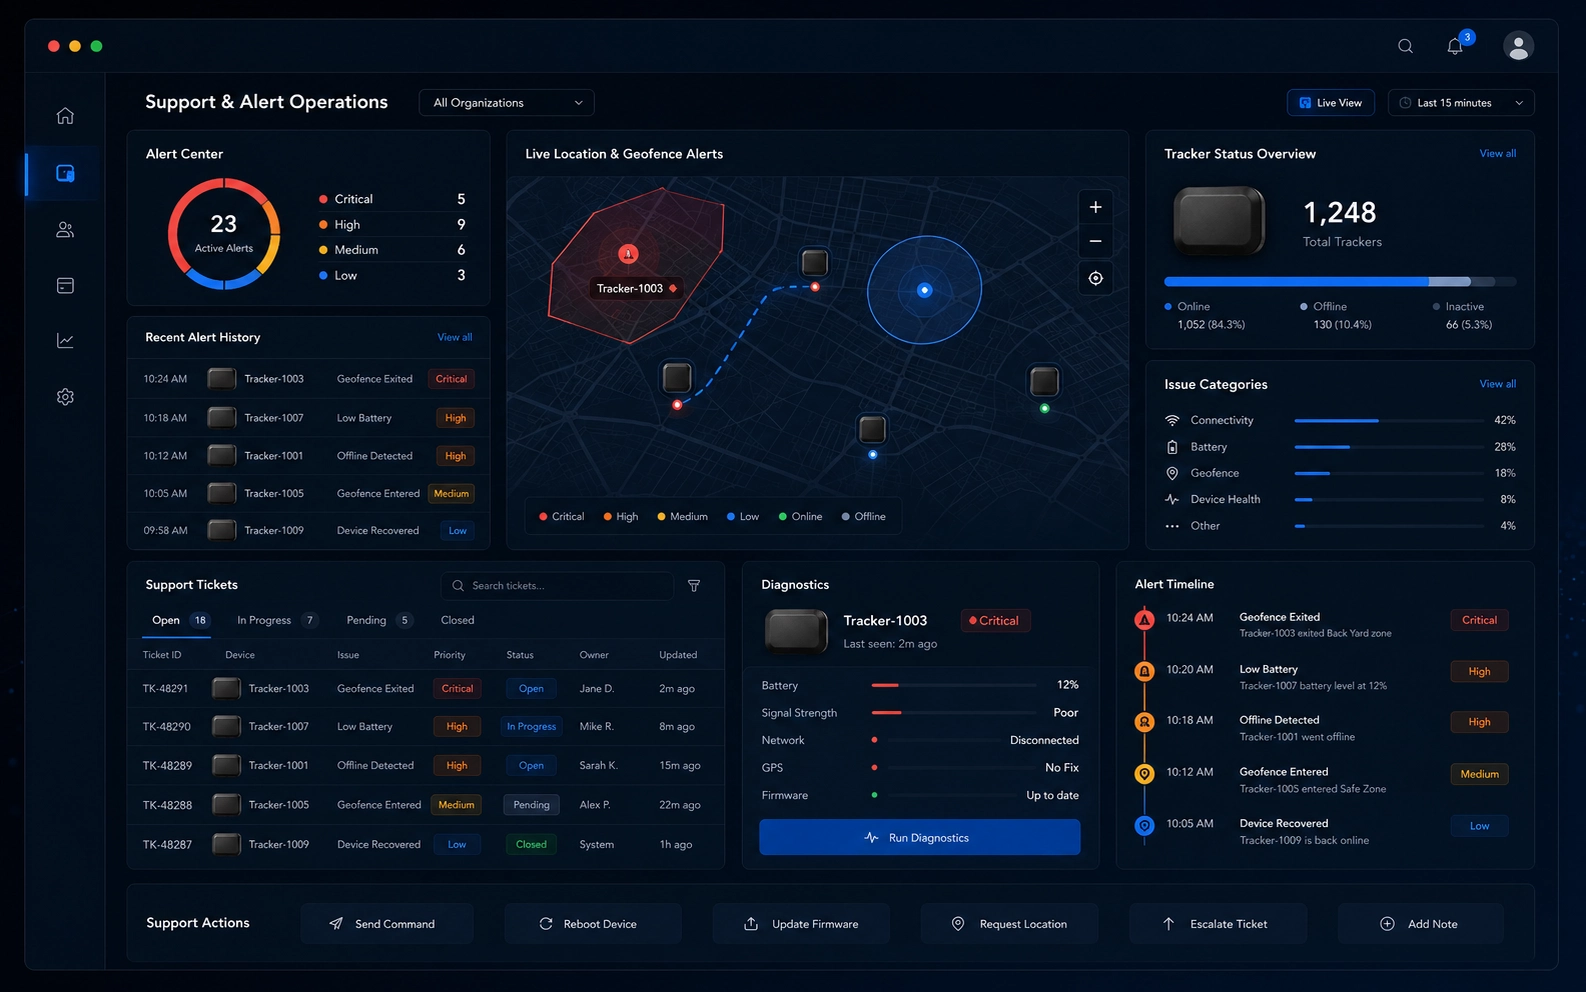Click the Send Command action
The width and height of the screenshot is (1586, 992).
(387, 924)
